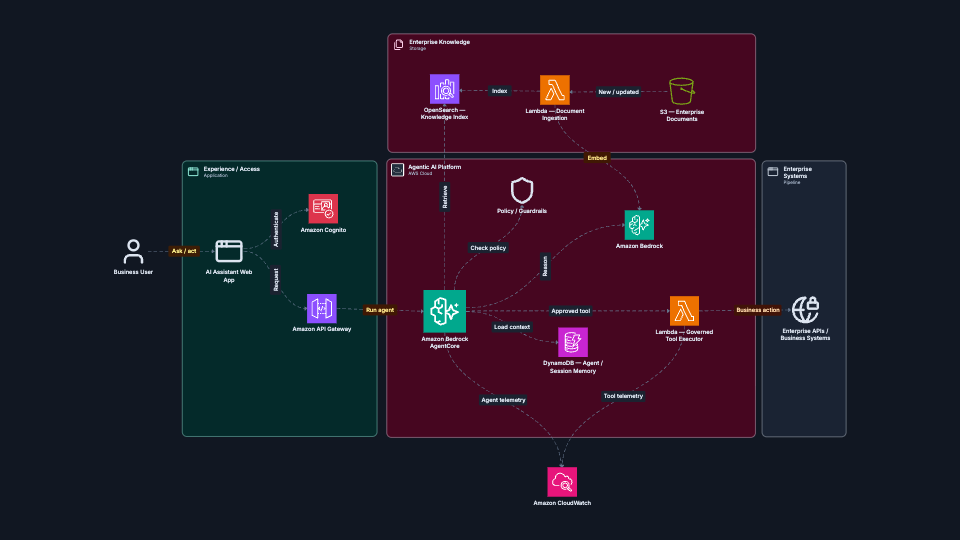Click the Amazon CloudWatch icon
Screen dimensions: 960x540
[x=562, y=482]
